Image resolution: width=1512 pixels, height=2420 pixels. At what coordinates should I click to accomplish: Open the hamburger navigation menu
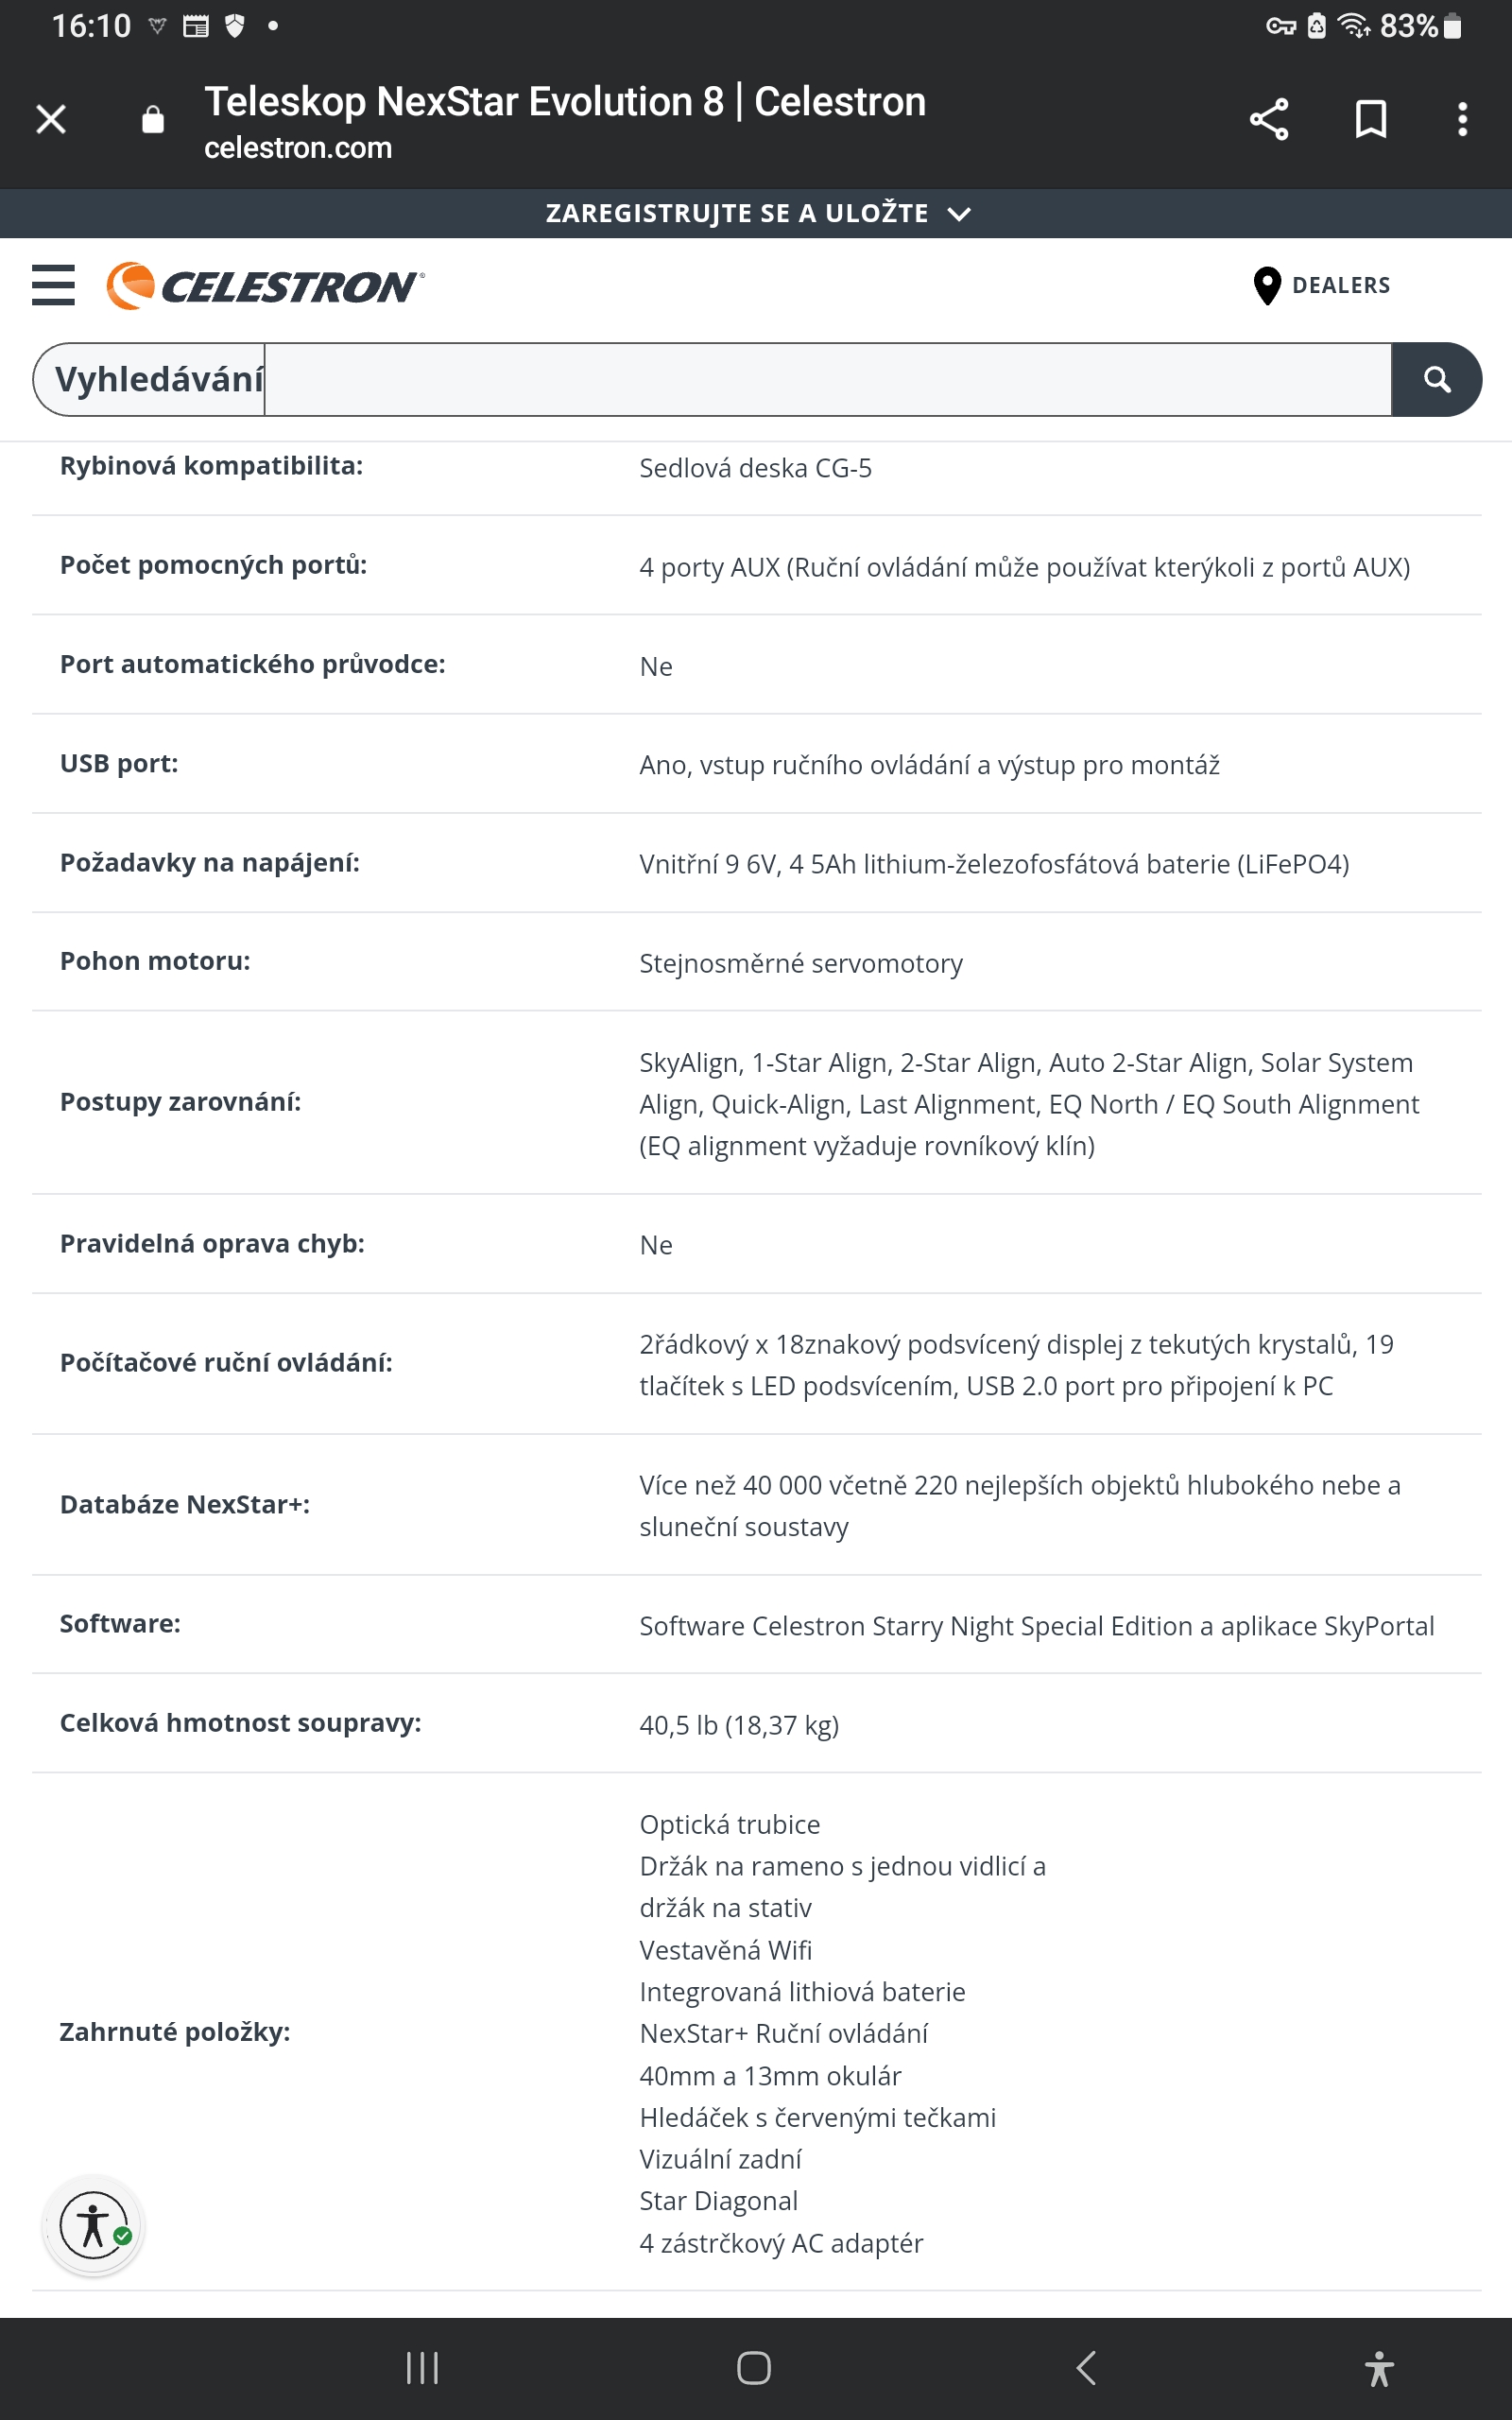click(x=53, y=285)
